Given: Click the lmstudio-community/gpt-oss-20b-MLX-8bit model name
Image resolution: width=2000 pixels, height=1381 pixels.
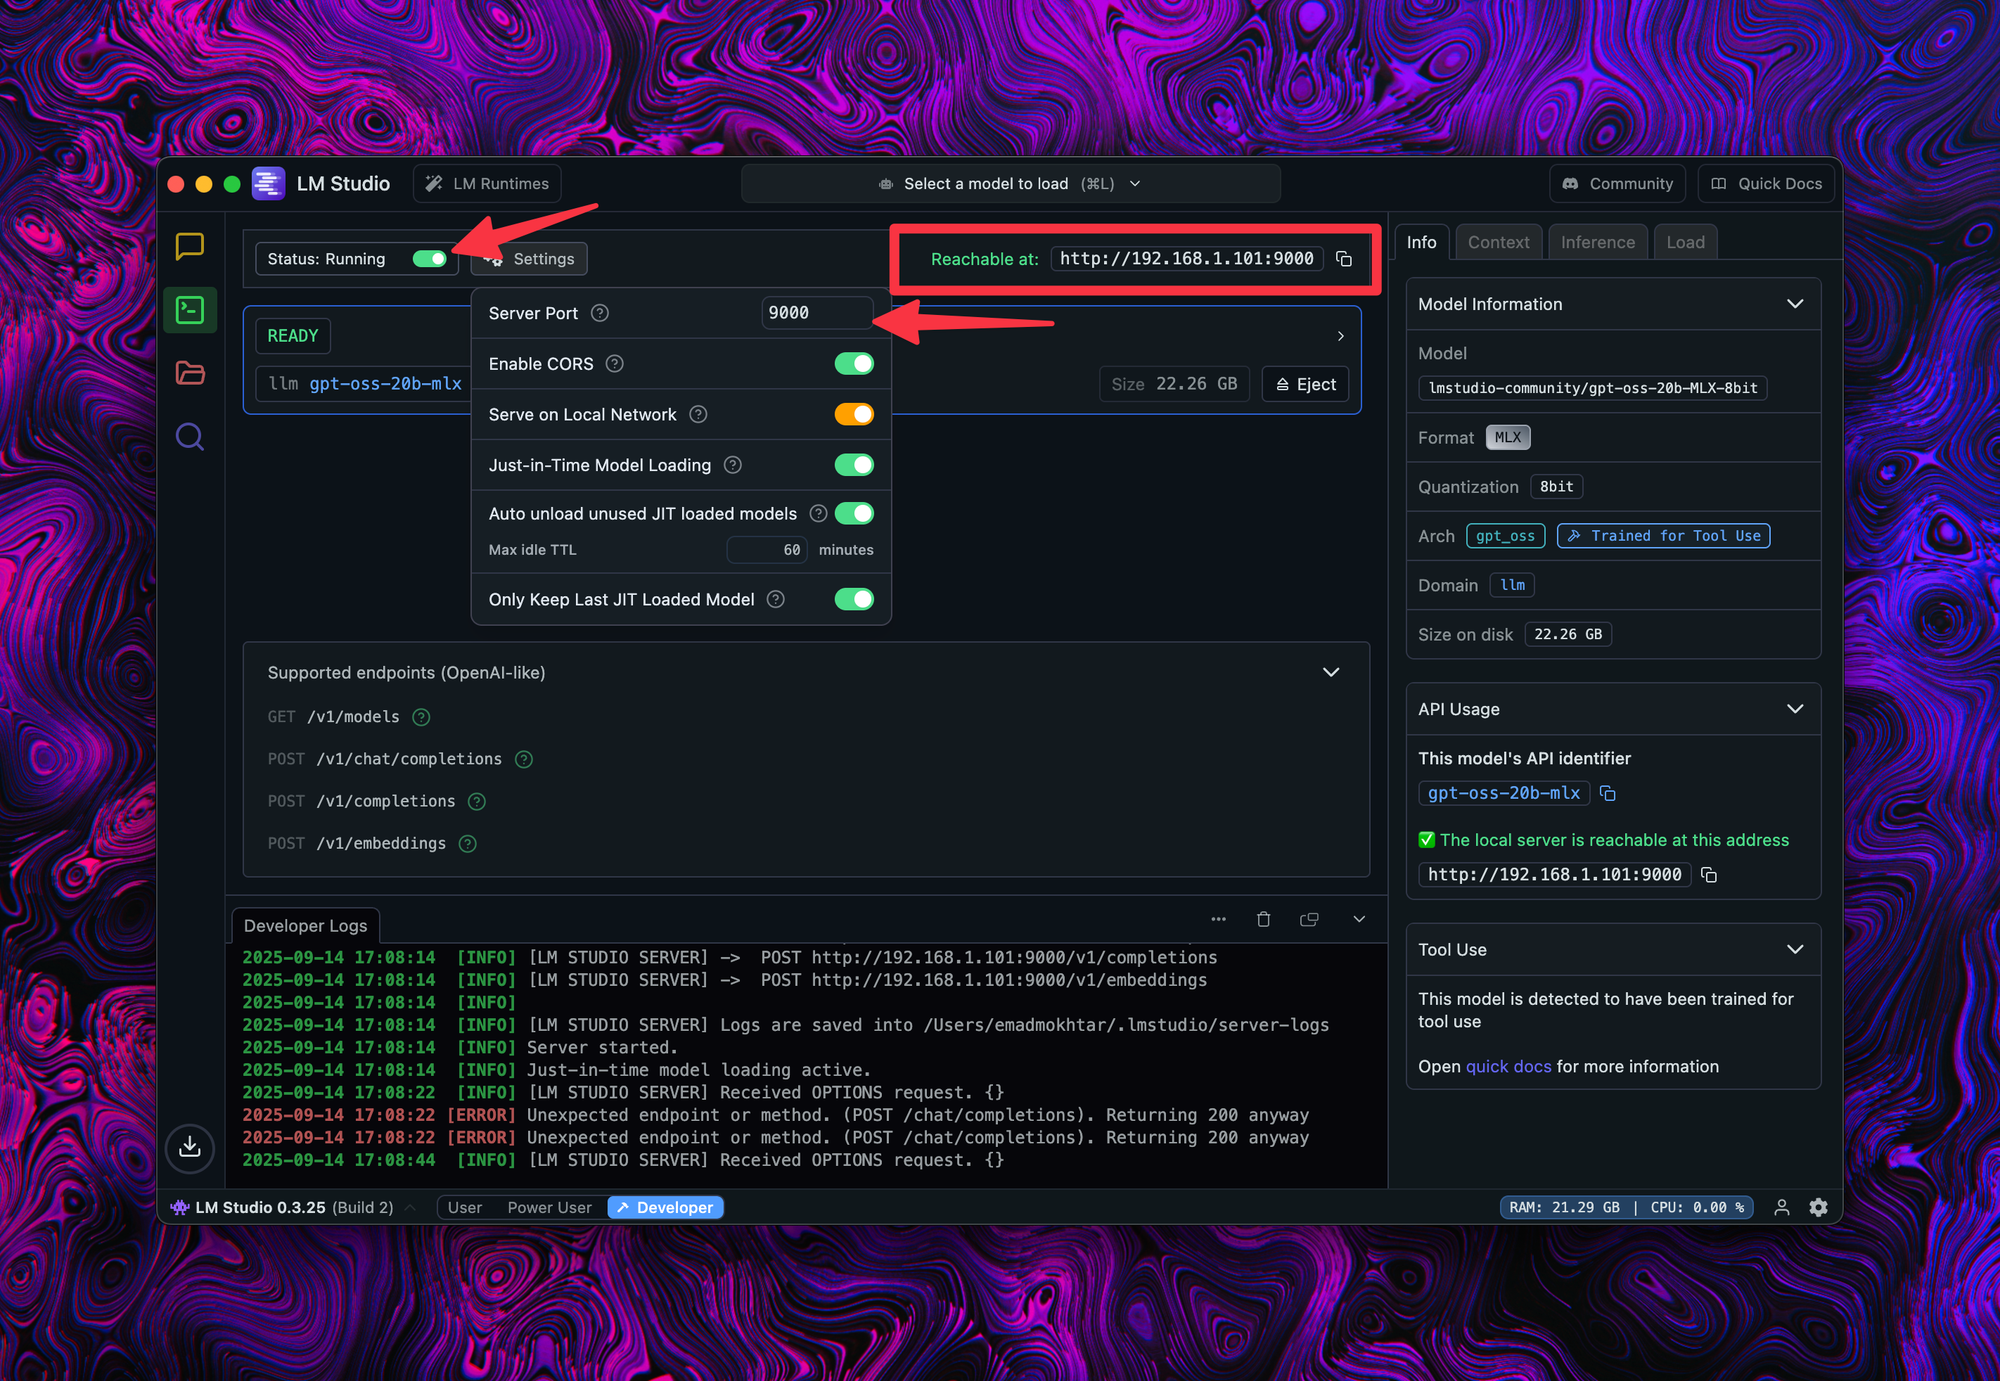Looking at the screenshot, I should tap(1593, 388).
